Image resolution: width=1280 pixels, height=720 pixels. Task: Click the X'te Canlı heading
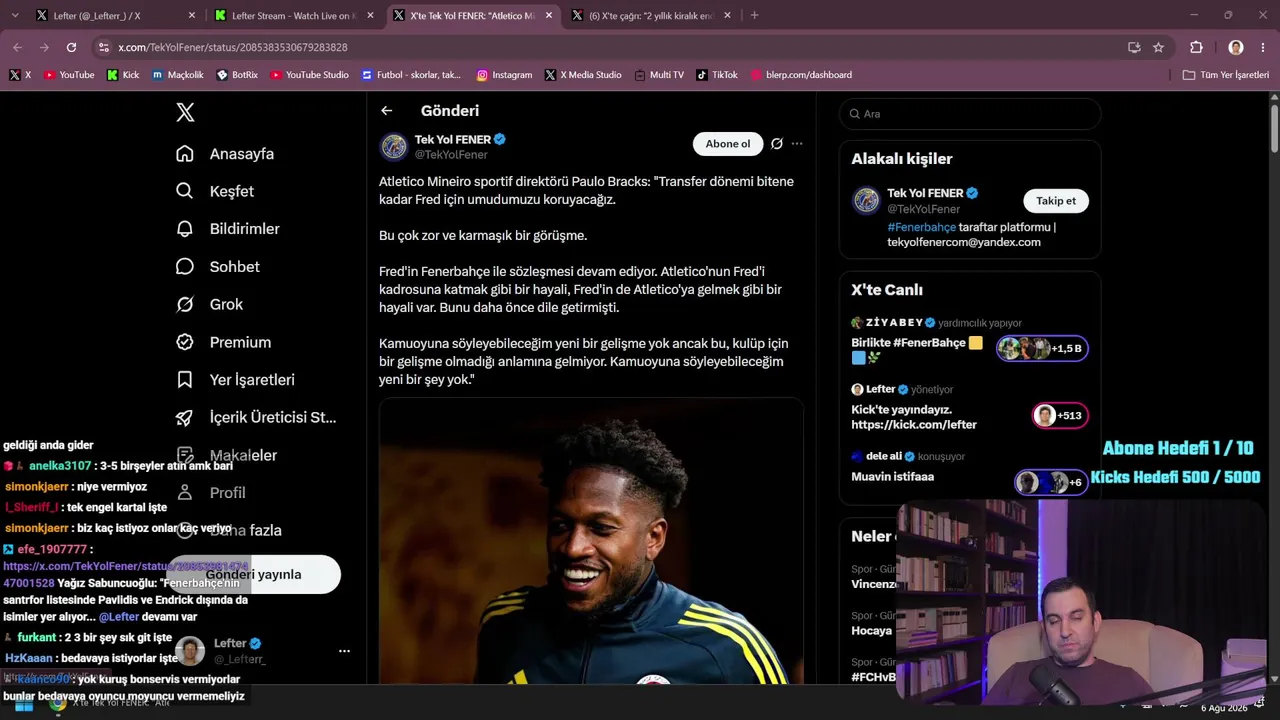(x=887, y=290)
